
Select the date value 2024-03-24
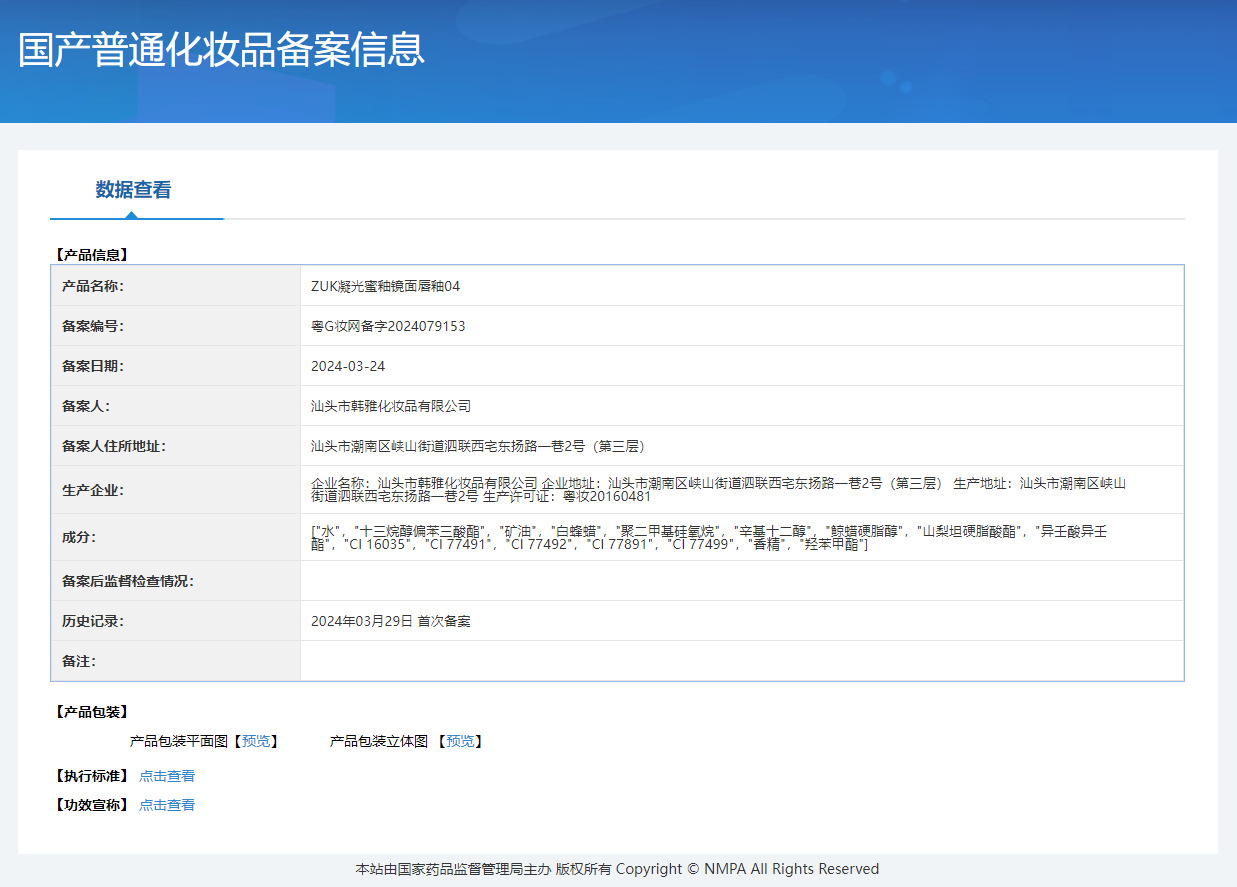coord(348,366)
